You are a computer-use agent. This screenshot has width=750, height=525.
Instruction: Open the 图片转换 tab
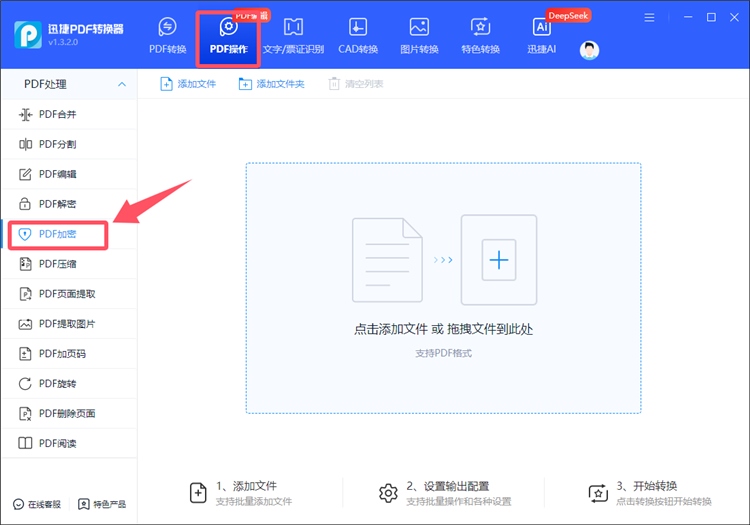[419, 35]
